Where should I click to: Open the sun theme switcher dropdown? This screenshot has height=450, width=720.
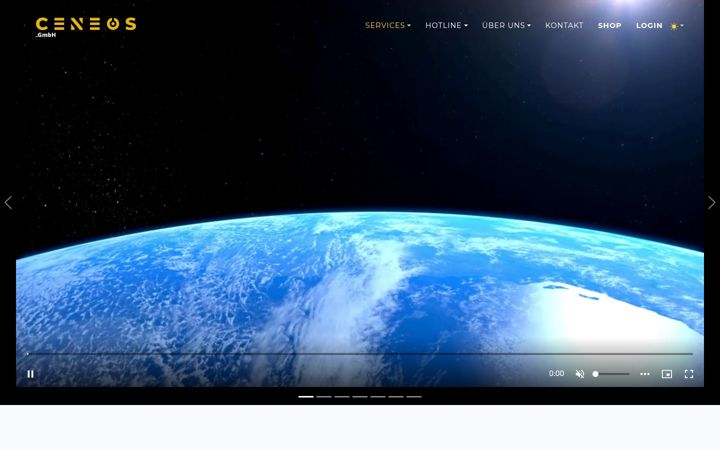677,26
